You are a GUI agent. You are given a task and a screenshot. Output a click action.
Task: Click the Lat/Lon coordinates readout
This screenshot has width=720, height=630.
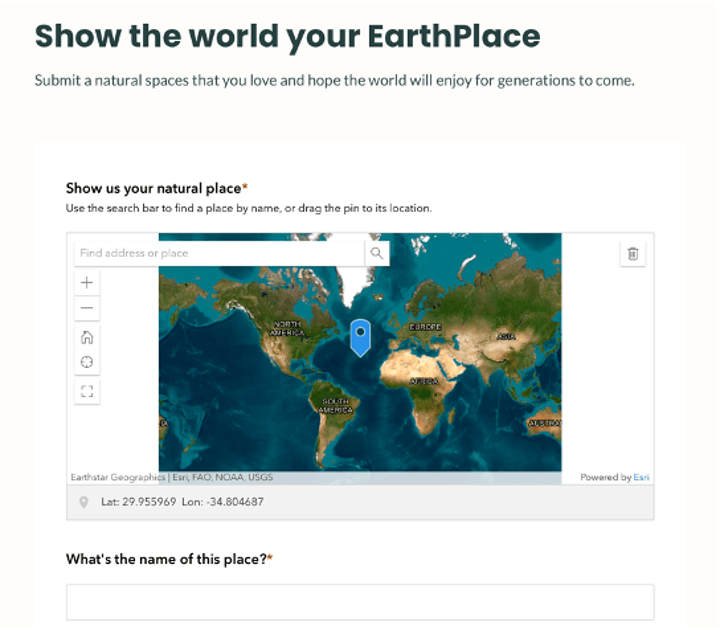[182, 502]
